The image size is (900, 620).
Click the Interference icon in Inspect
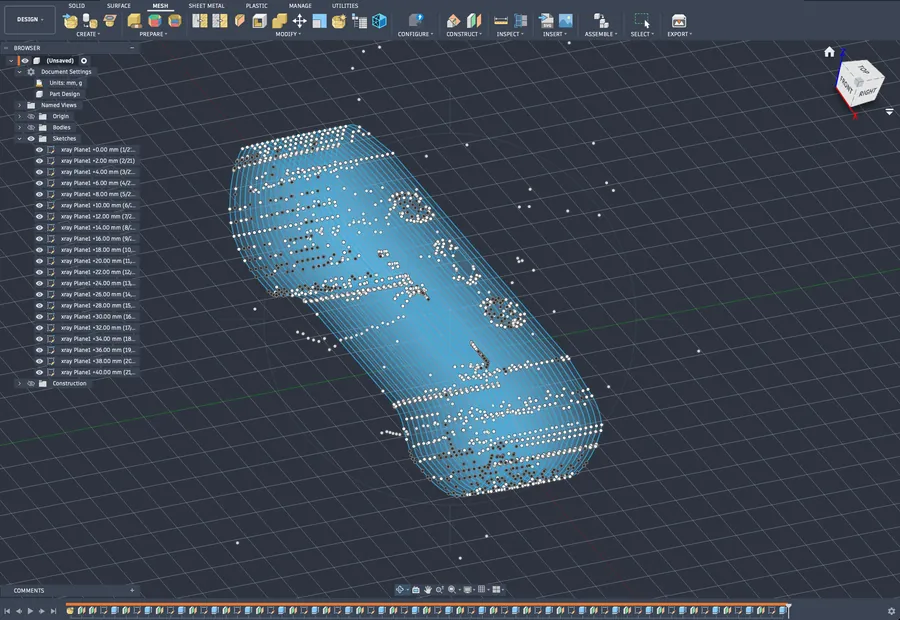521,21
